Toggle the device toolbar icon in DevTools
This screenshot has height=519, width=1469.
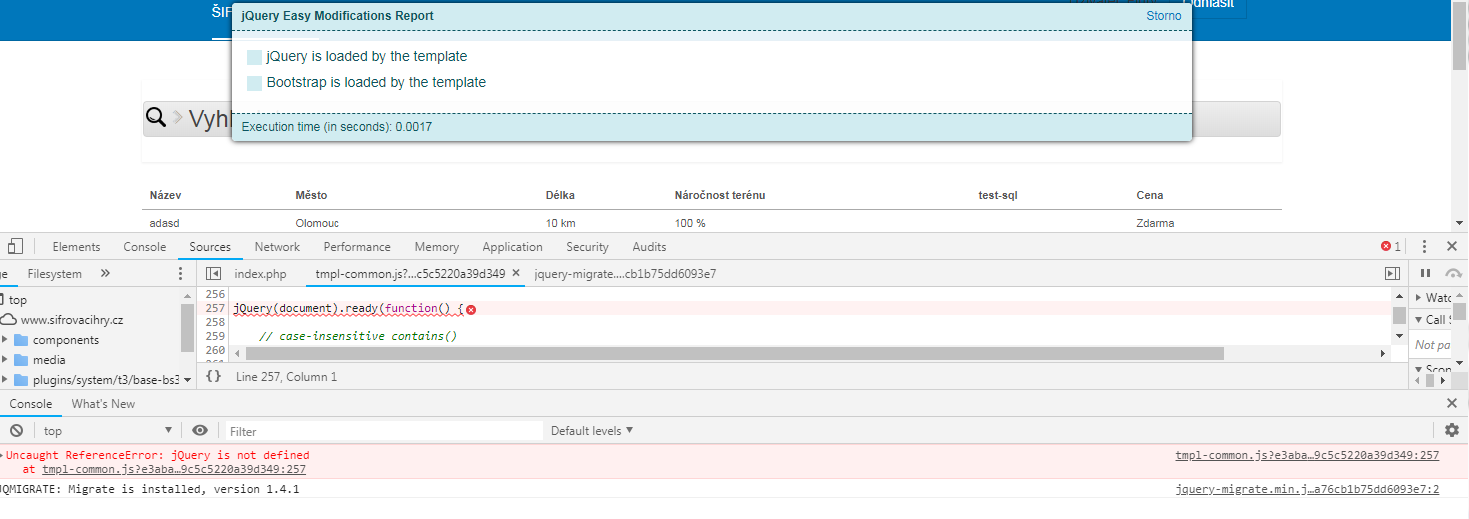point(14,246)
